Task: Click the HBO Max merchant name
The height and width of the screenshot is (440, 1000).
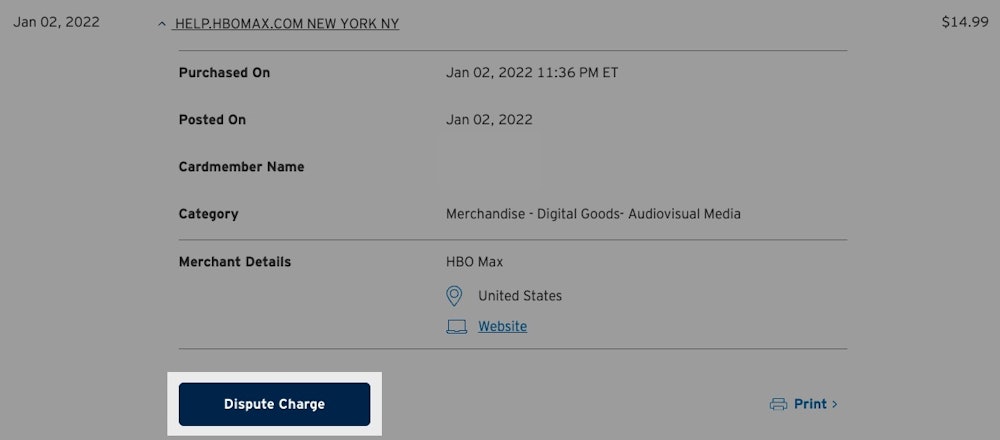Action: (474, 262)
